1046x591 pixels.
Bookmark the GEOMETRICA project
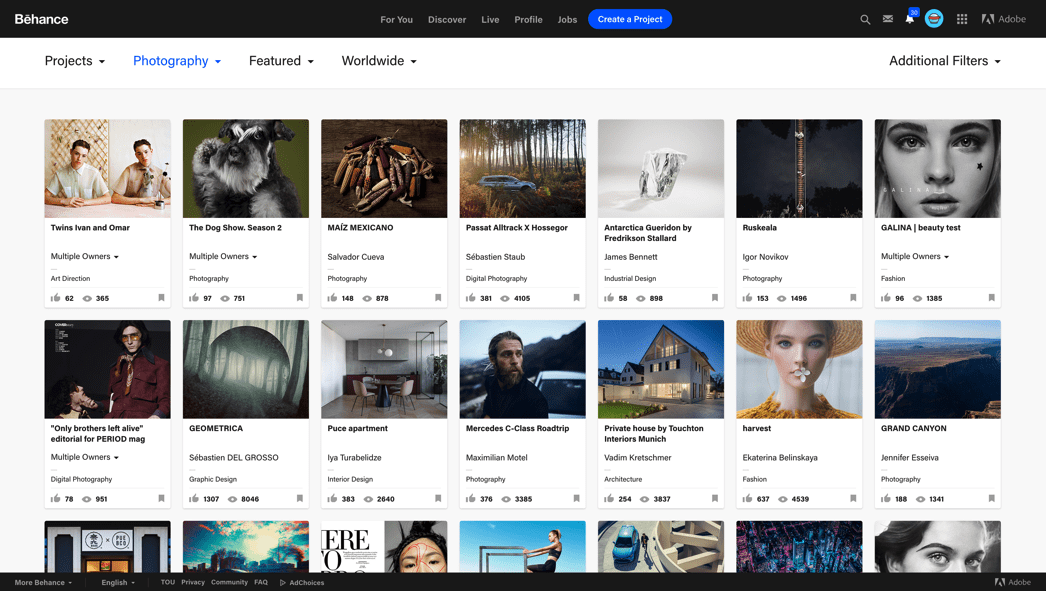[299, 498]
